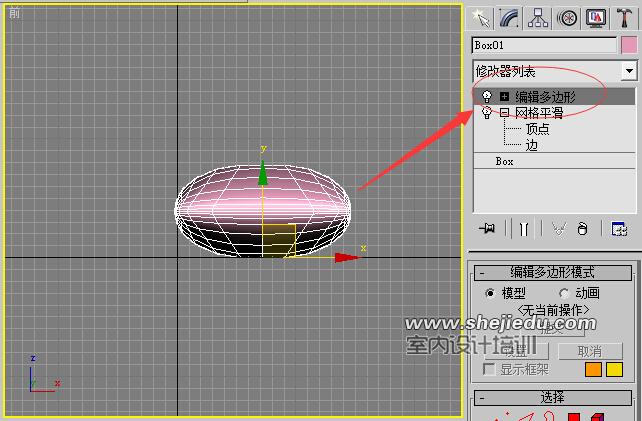Open the Hierarchy panel tab
This screenshot has height=421, width=642.
pyautogui.click(x=538, y=18)
